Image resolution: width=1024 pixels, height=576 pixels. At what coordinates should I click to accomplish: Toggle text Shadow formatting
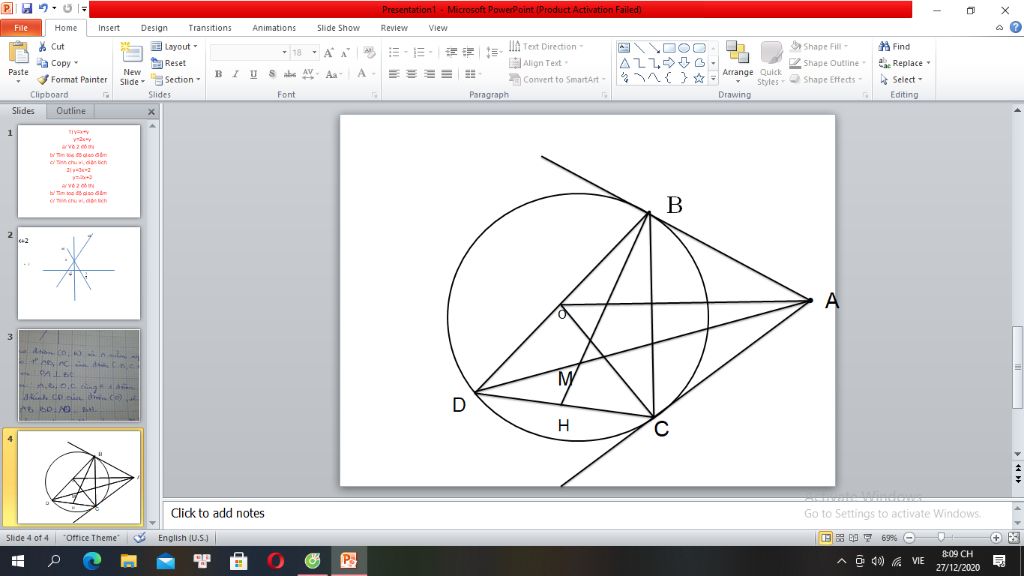pos(272,74)
